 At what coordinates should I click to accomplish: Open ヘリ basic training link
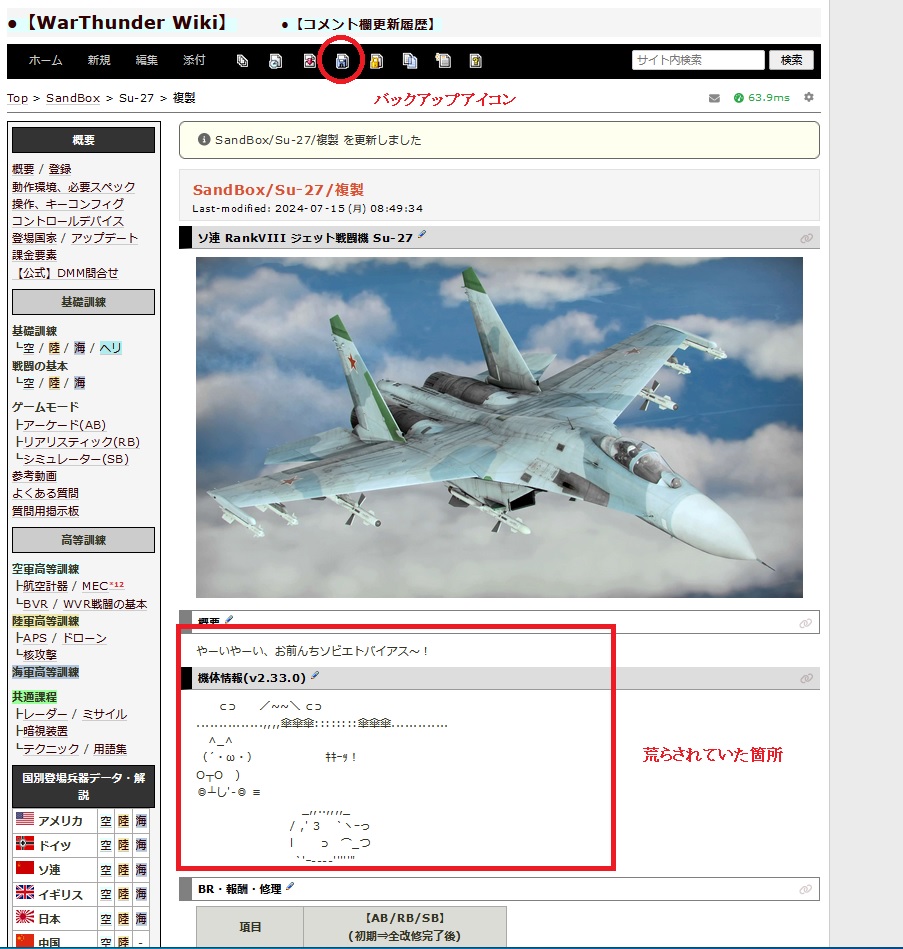pyautogui.click(x=110, y=348)
